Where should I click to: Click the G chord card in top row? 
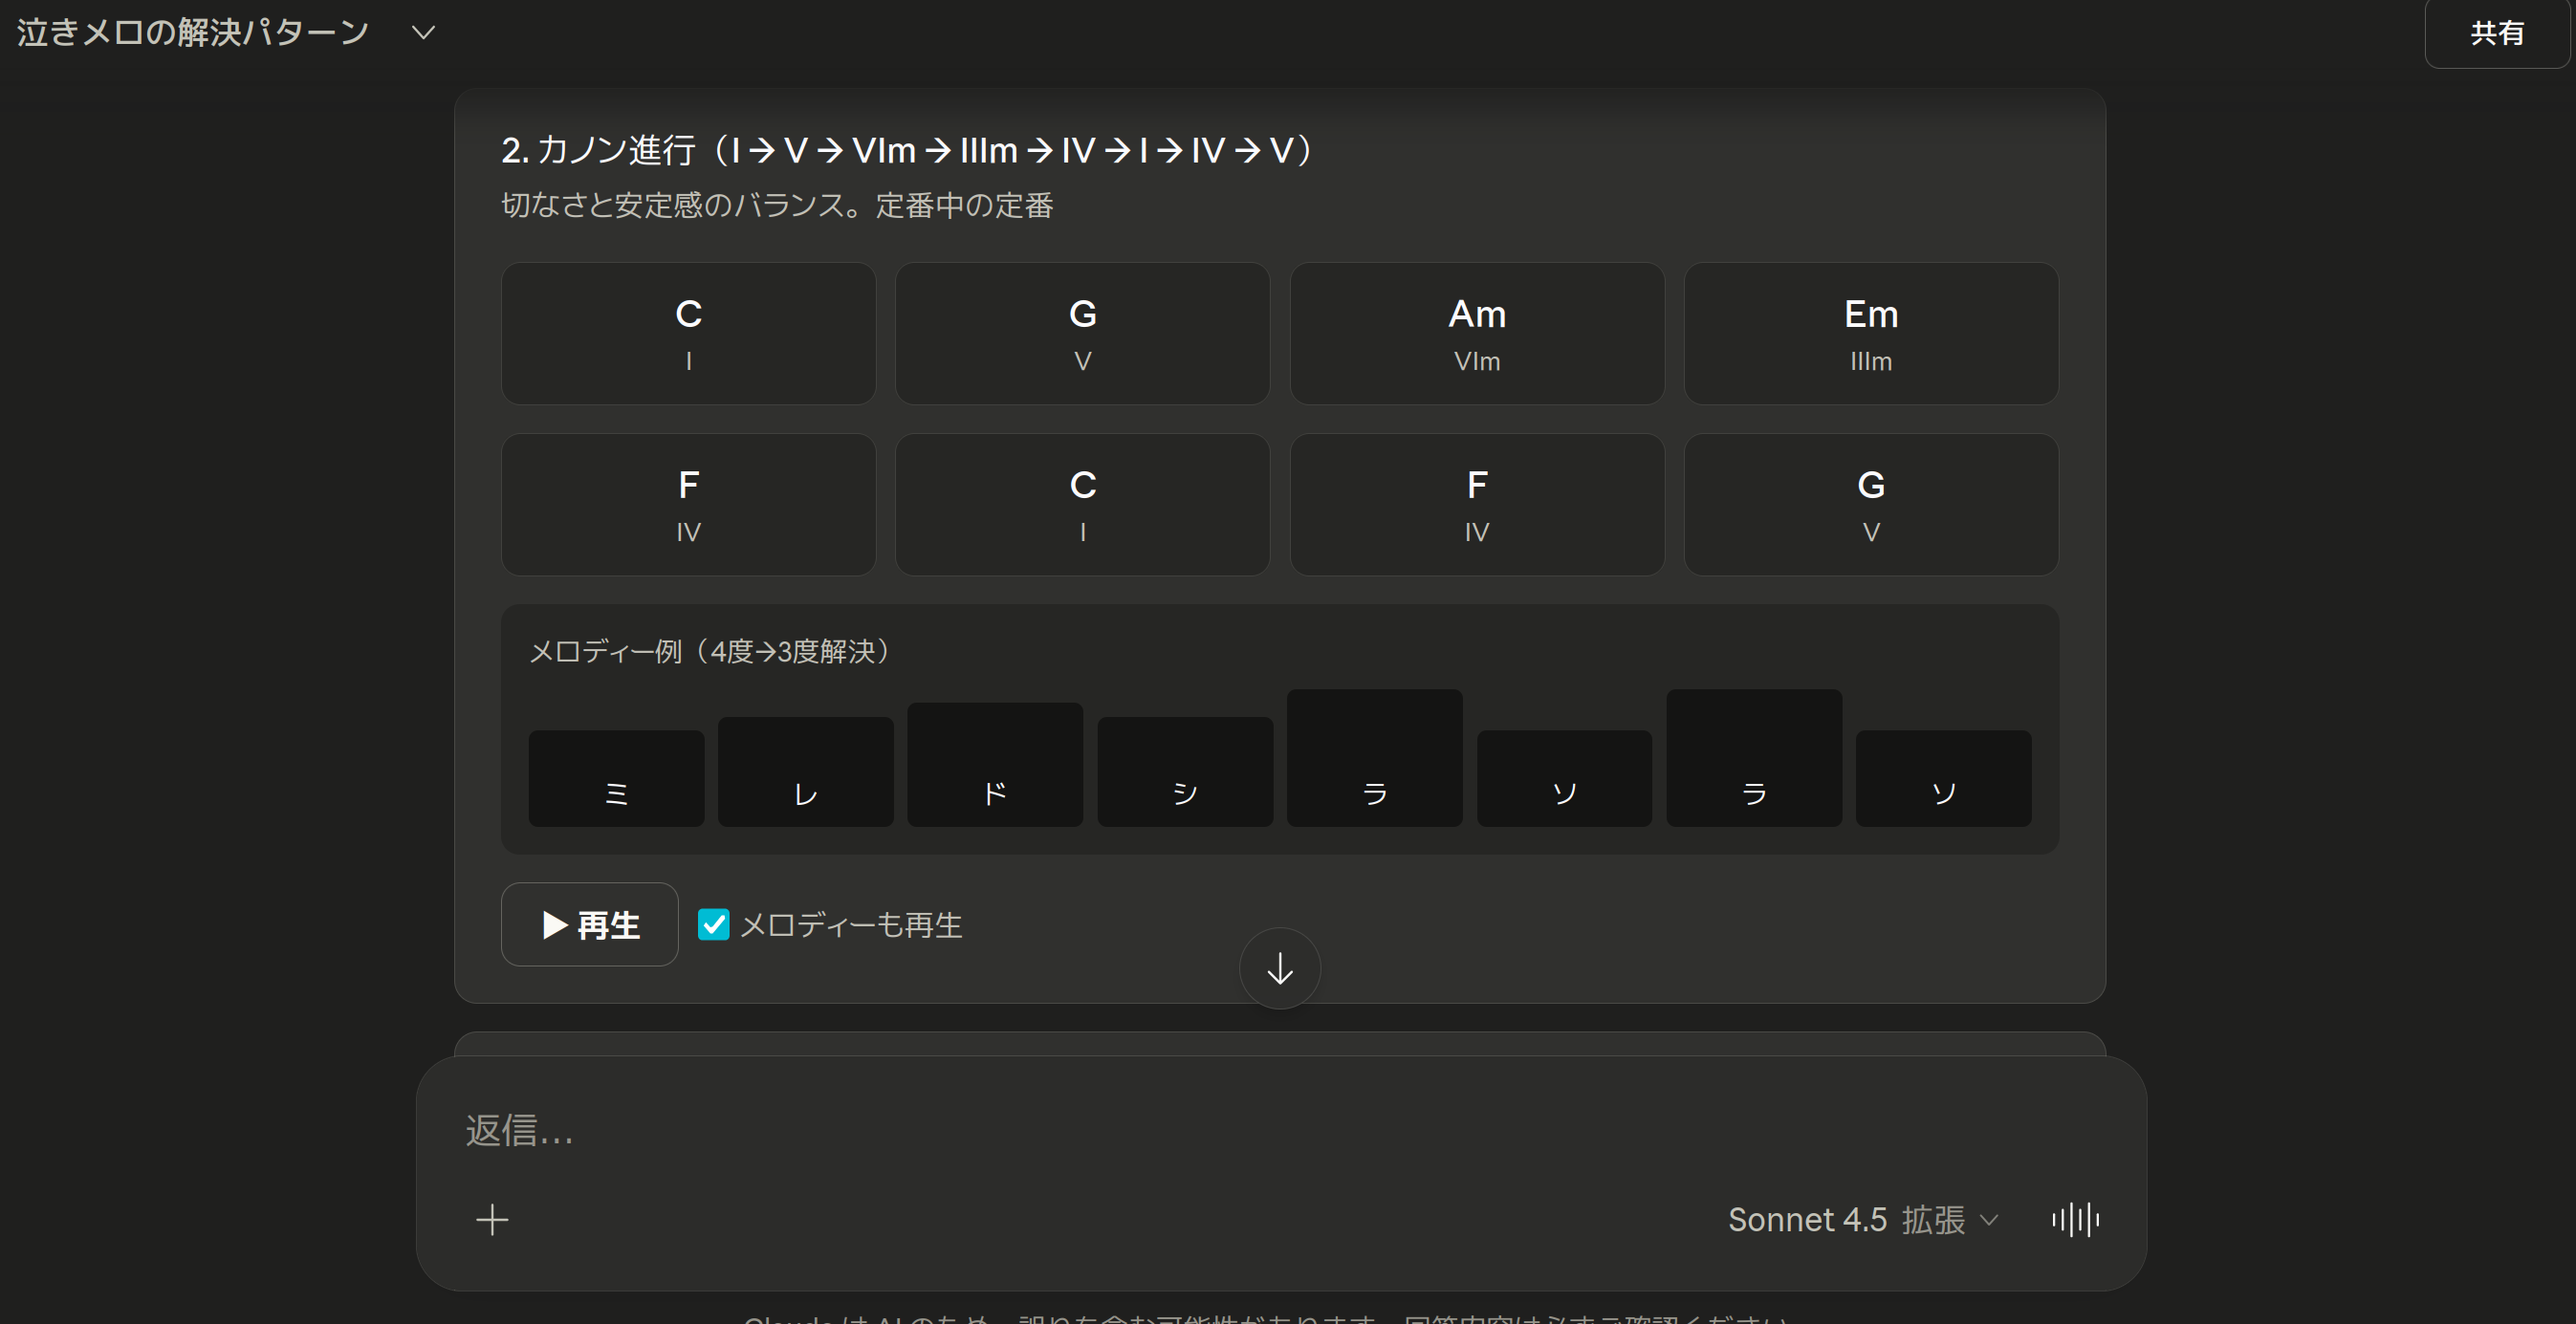tap(1082, 333)
